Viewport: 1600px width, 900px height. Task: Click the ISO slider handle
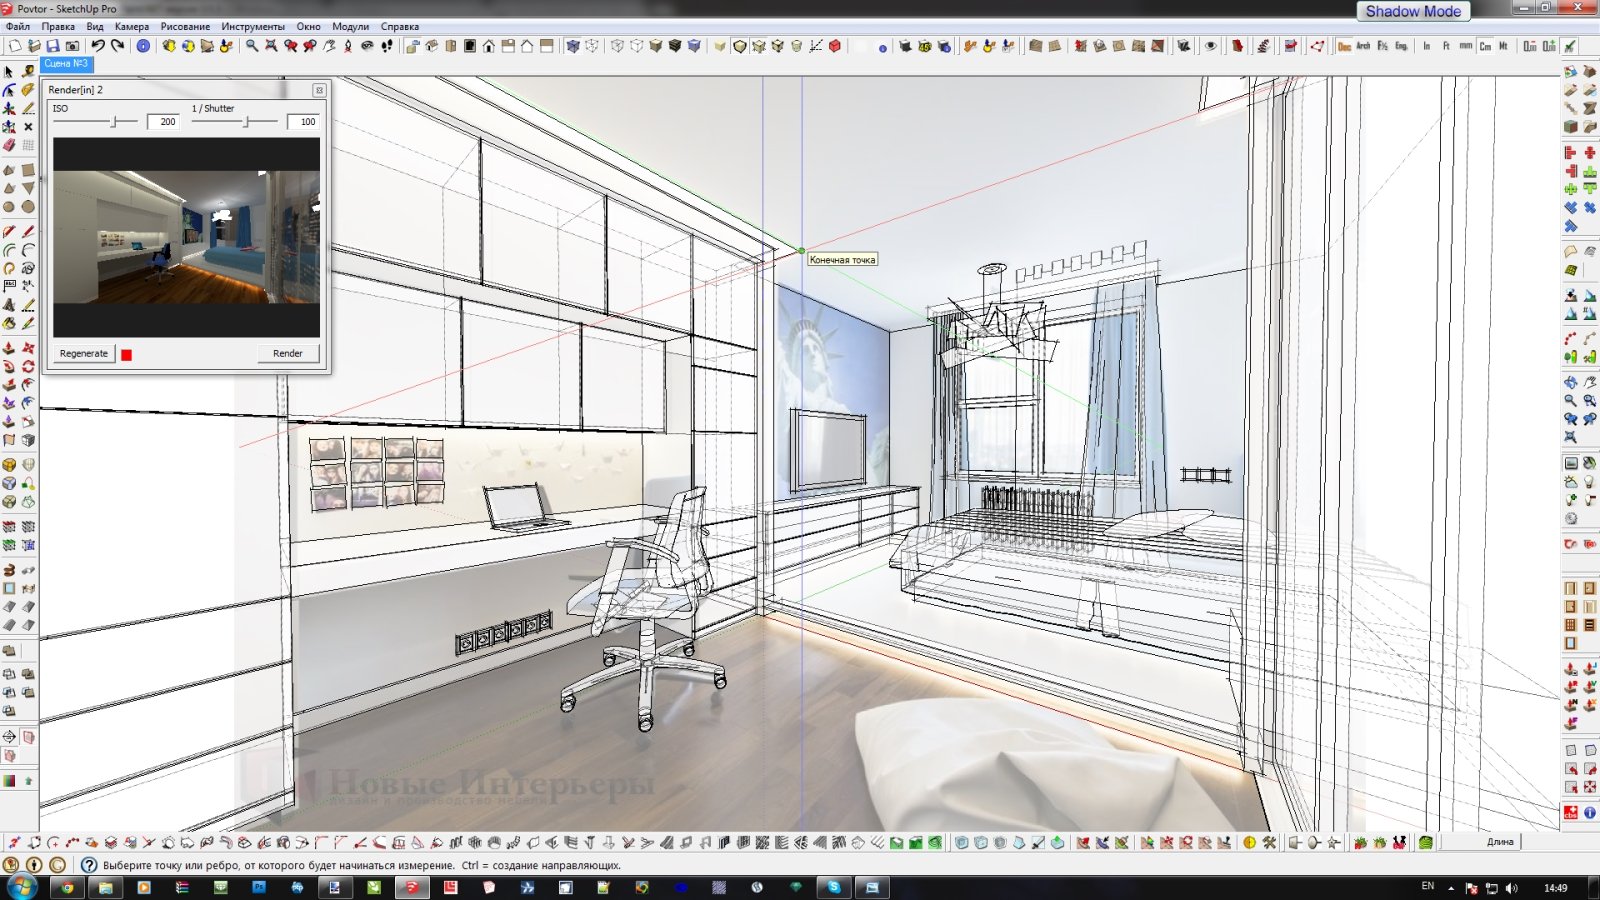coord(115,122)
